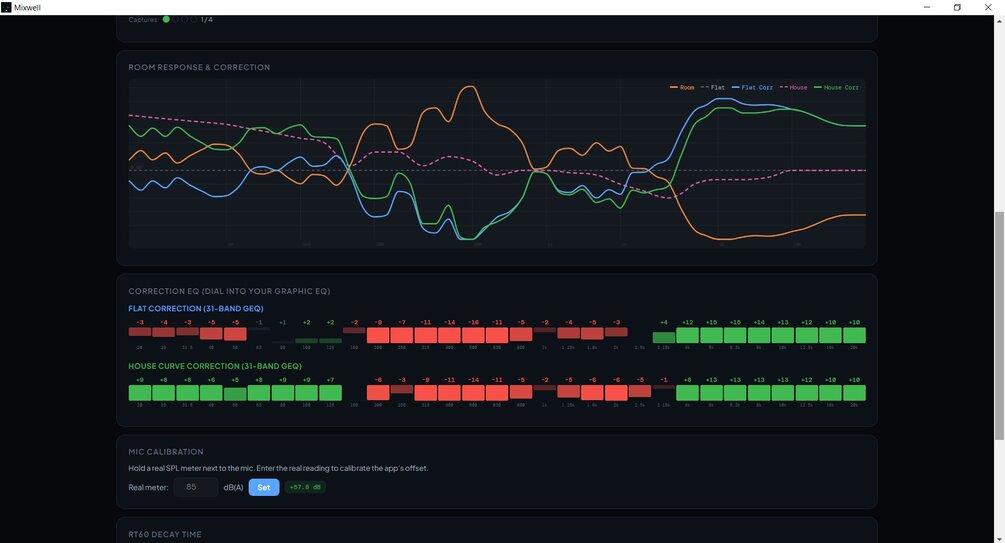Select the -16 band in Flat Correction

[x=473, y=335]
